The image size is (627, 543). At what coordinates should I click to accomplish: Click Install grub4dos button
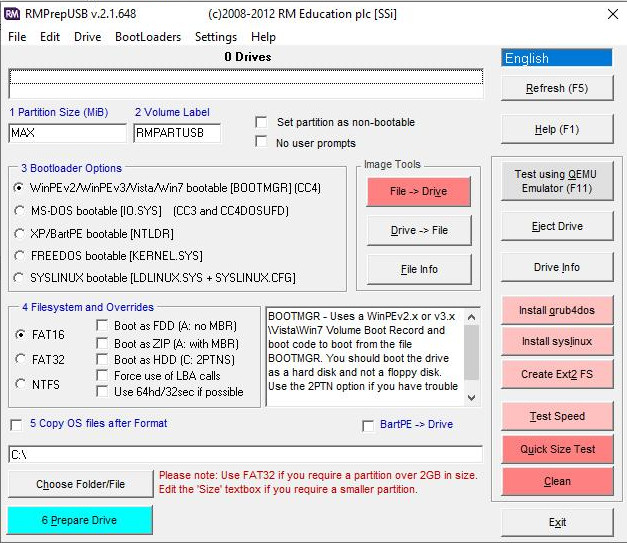557,310
